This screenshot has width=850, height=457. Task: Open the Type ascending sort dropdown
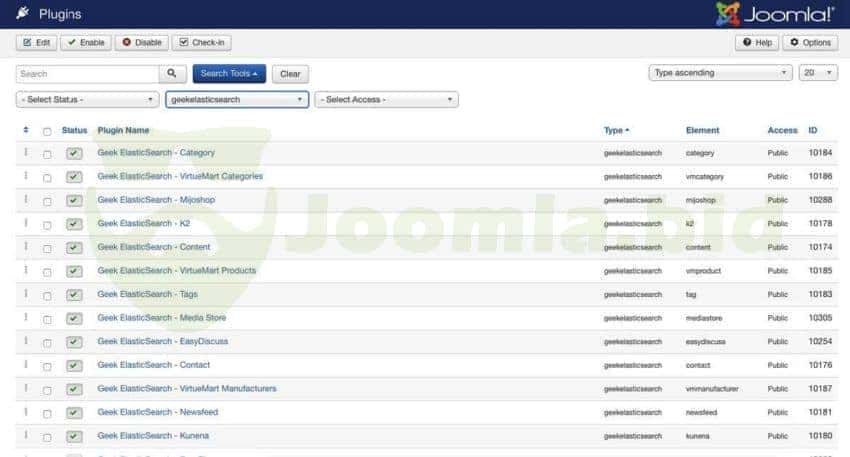[x=720, y=73]
